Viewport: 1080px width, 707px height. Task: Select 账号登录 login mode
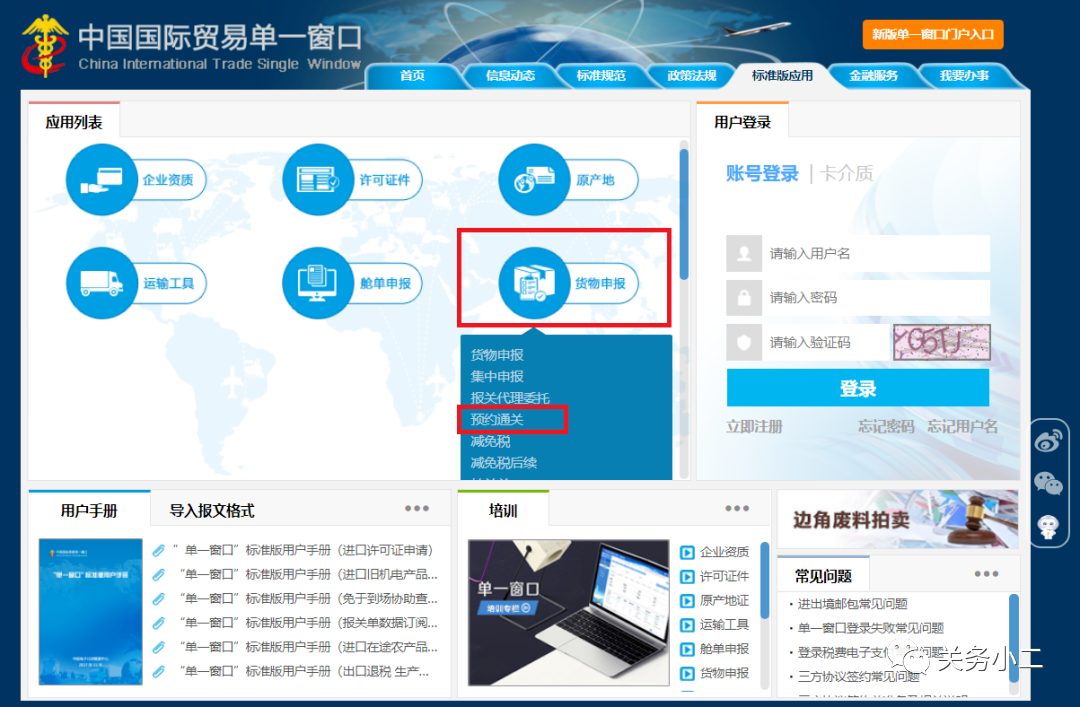point(762,173)
